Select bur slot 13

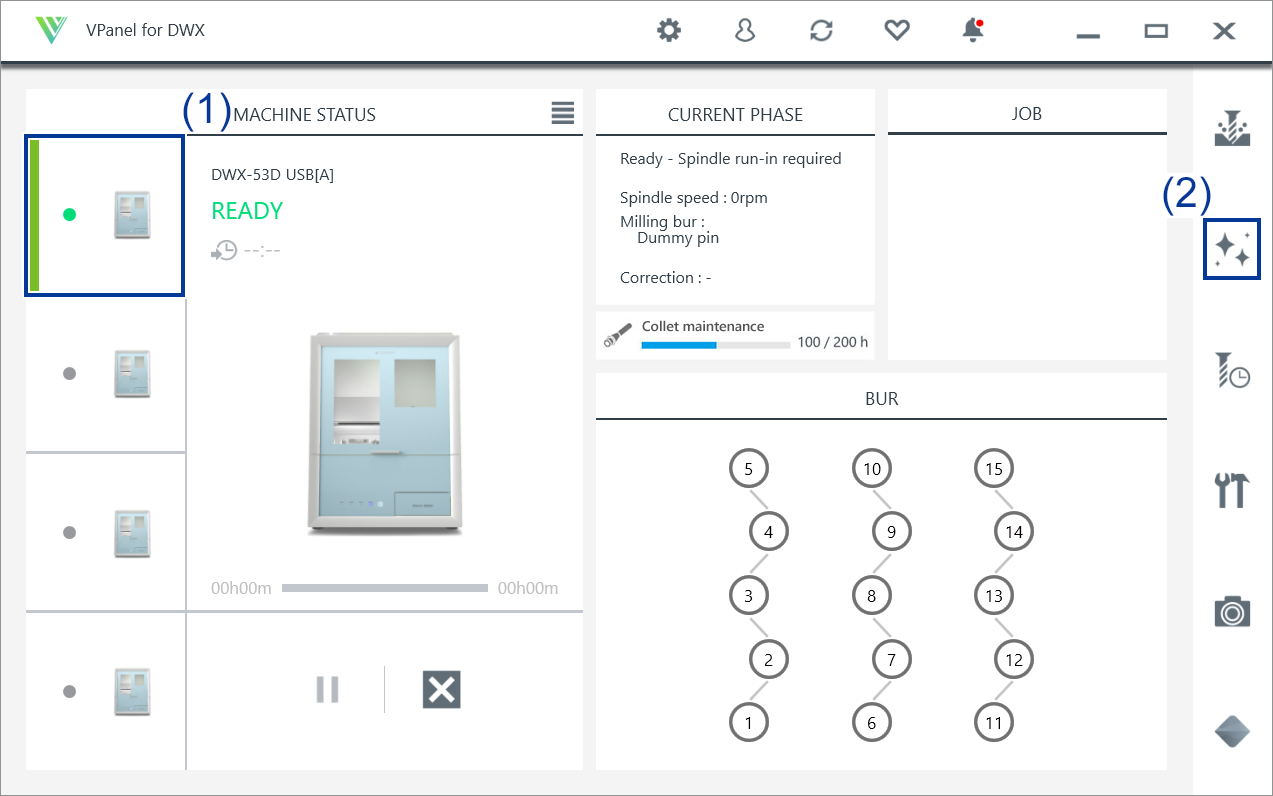click(x=994, y=596)
